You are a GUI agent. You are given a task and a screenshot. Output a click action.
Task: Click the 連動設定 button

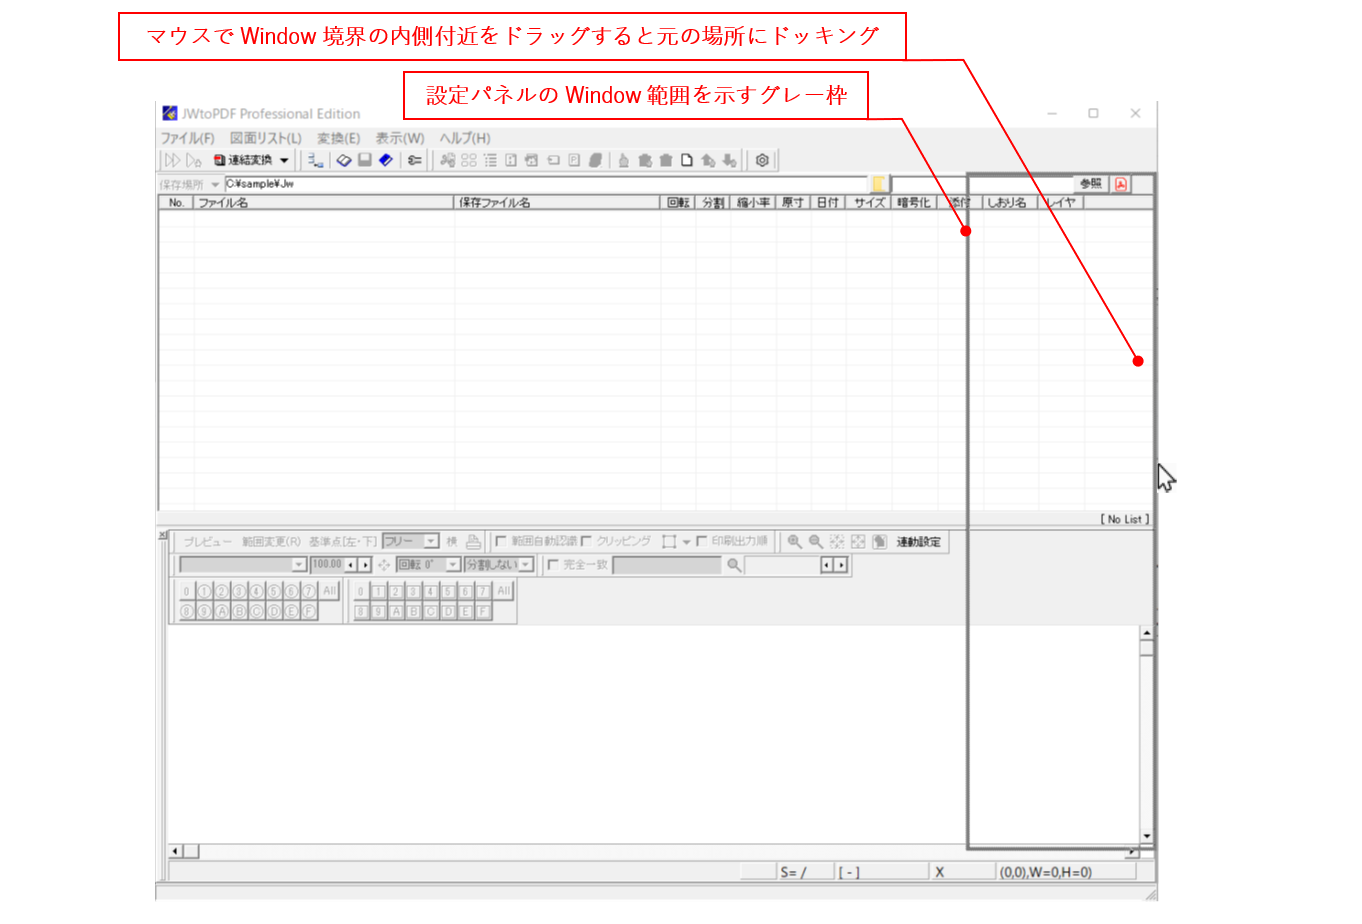(918, 542)
